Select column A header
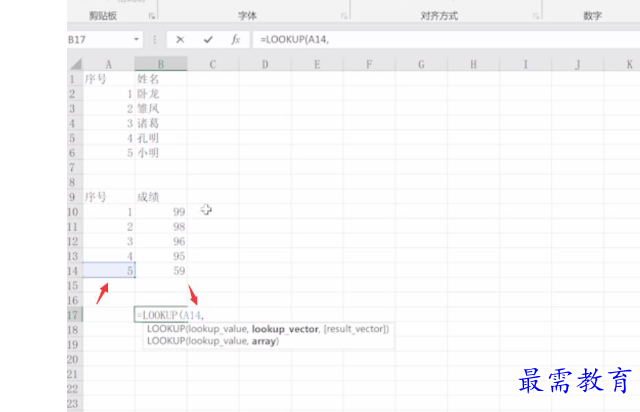This screenshot has height=412, width=640. pyautogui.click(x=109, y=64)
